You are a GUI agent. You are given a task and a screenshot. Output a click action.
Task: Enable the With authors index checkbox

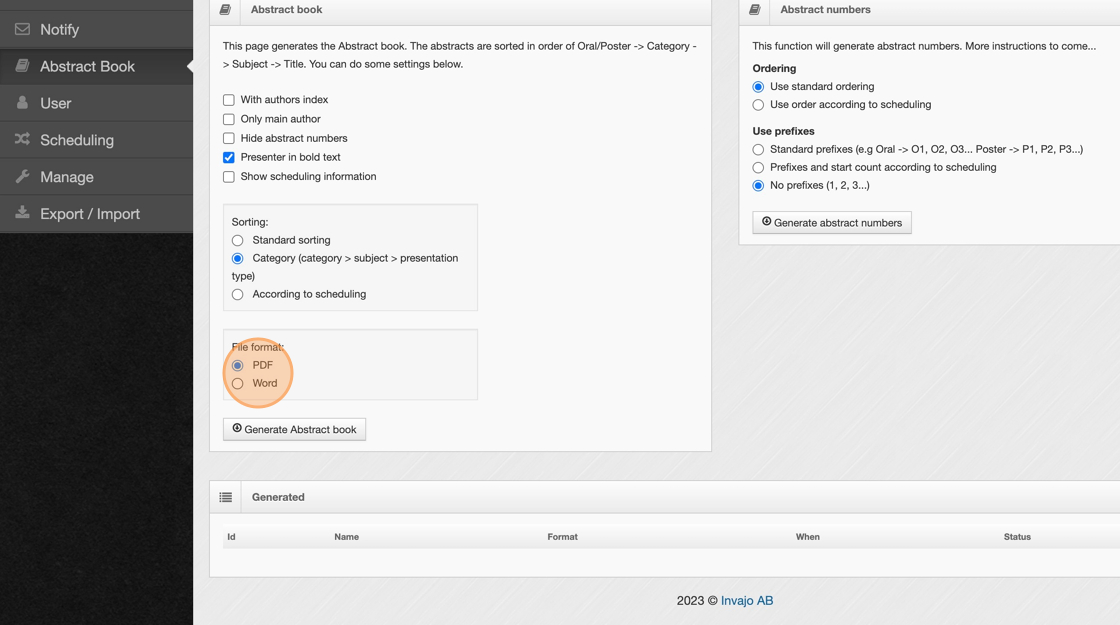[x=229, y=100]
